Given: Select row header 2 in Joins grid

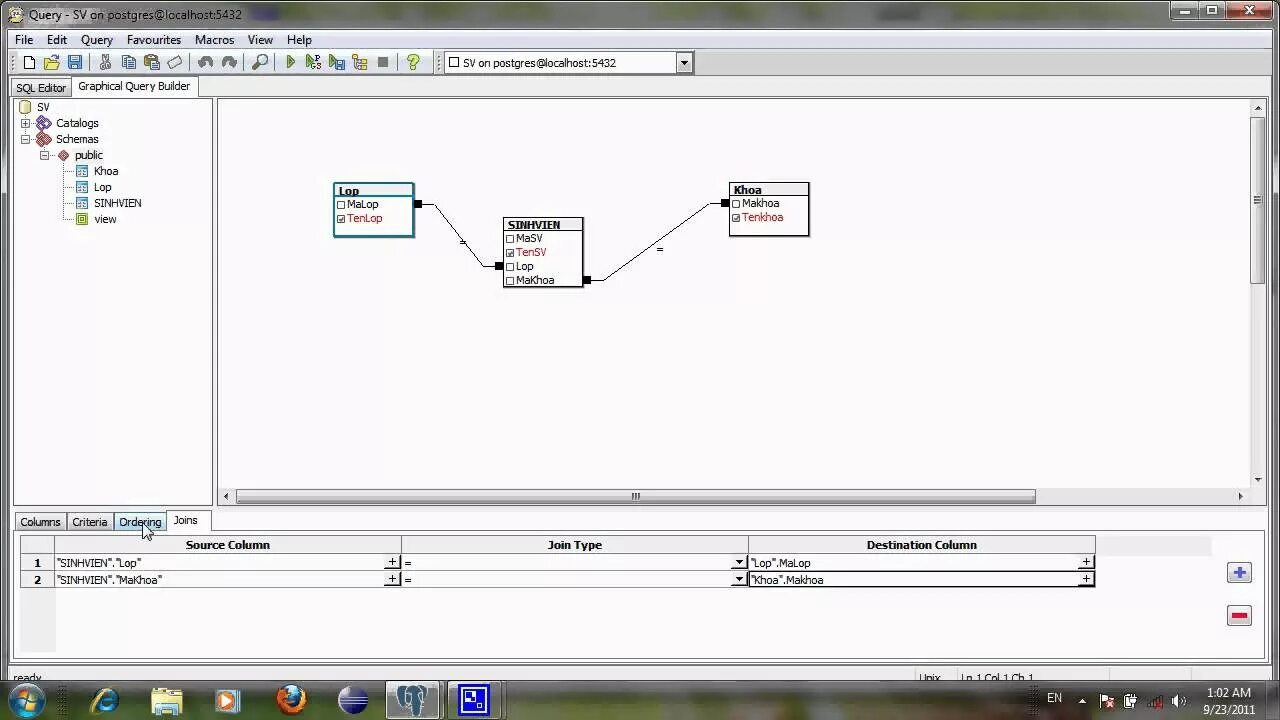Looking at the screenshot, I should point(38,580).
